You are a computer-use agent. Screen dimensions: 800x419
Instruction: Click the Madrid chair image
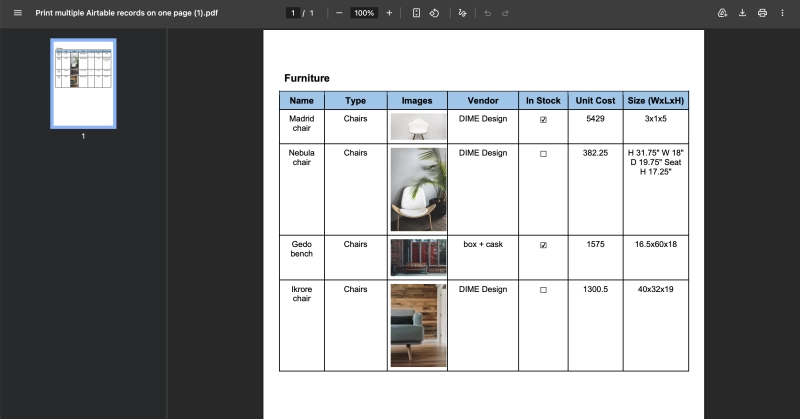tap(418, 127)
